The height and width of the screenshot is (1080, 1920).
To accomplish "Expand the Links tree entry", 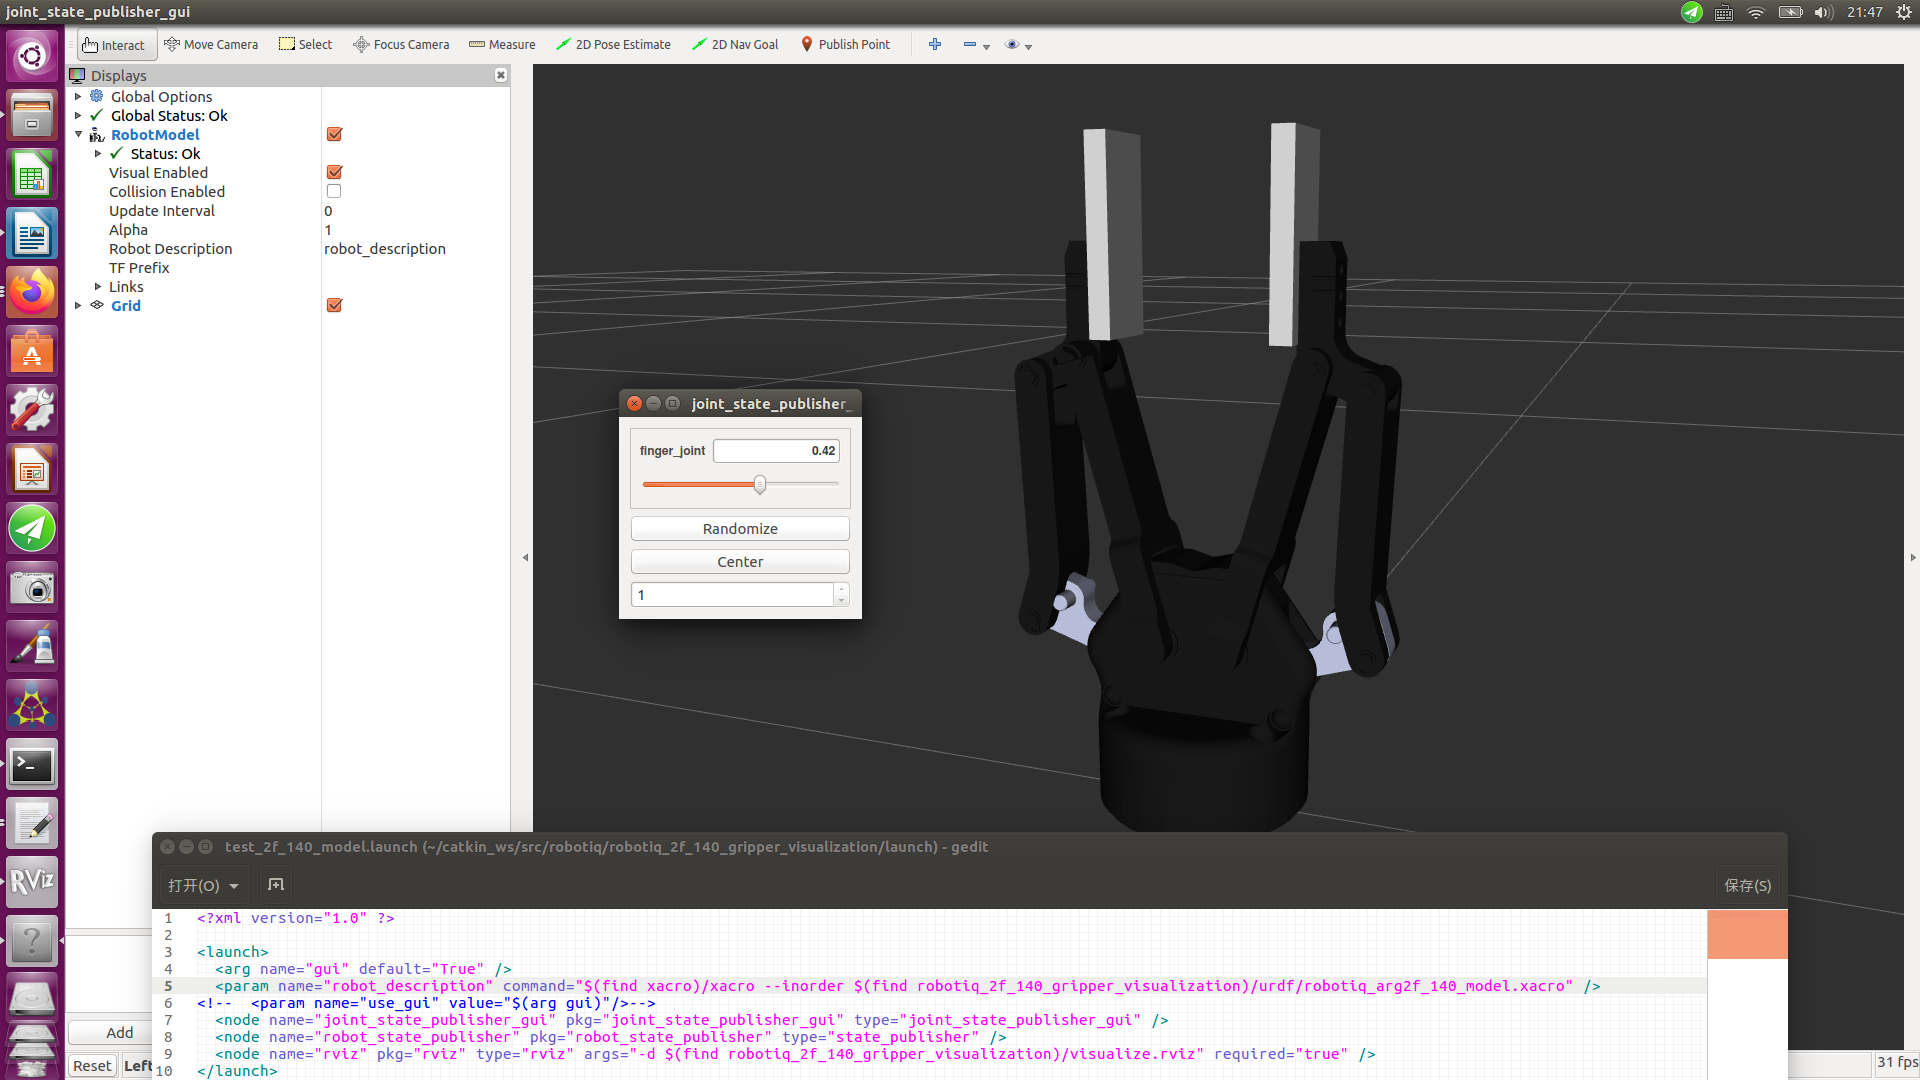I will 98,287.
